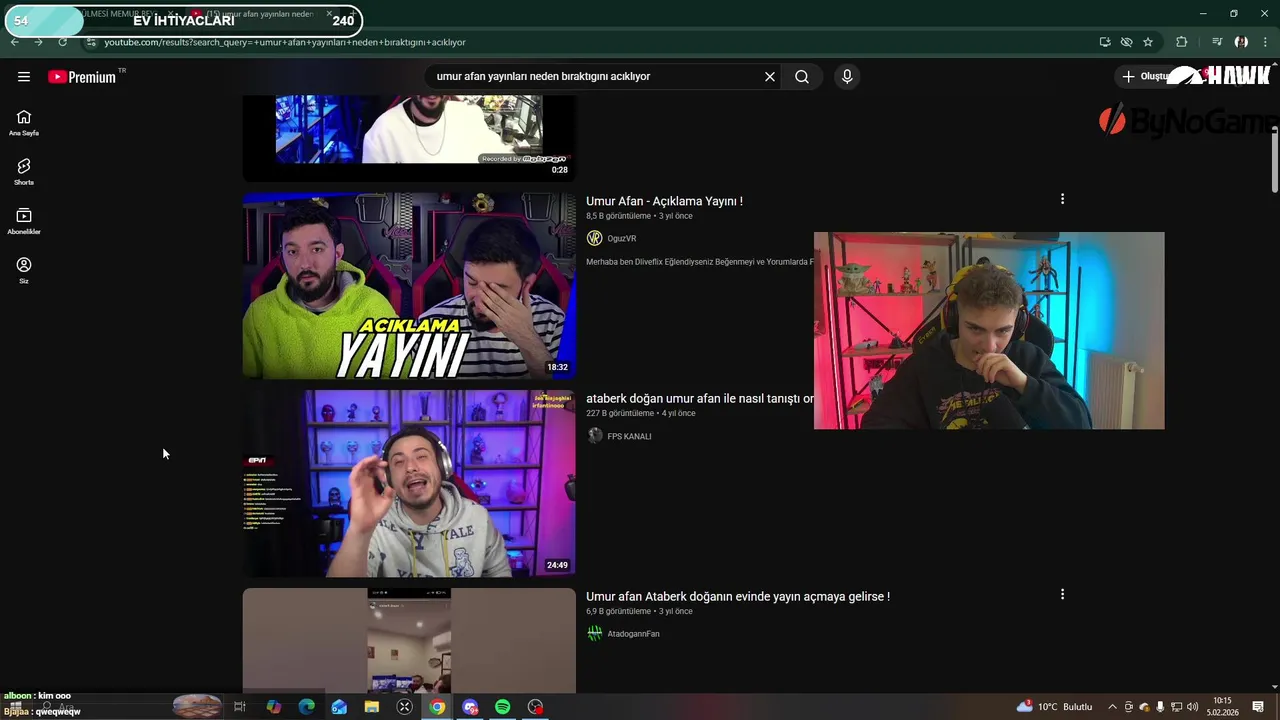1280x720 pixels.
Task: Open the Outlook mail taskbar icon
Action: coord(339,707)
